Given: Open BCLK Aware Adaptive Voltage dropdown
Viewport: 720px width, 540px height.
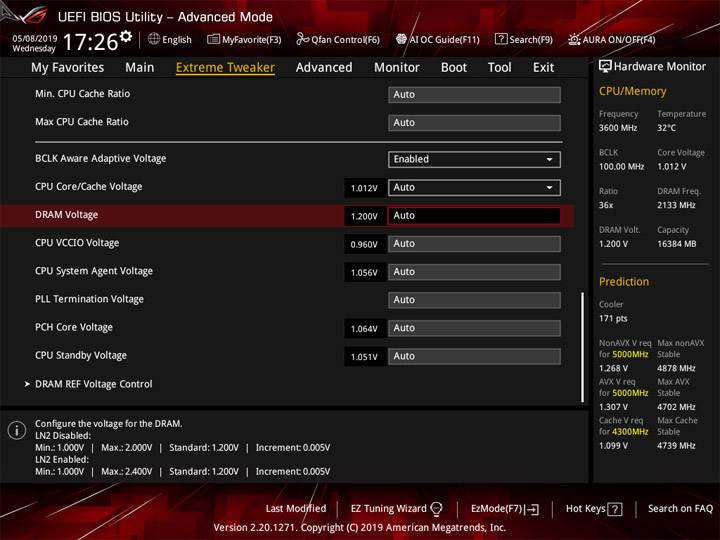Looking at the screenshot, I should 474,159.
